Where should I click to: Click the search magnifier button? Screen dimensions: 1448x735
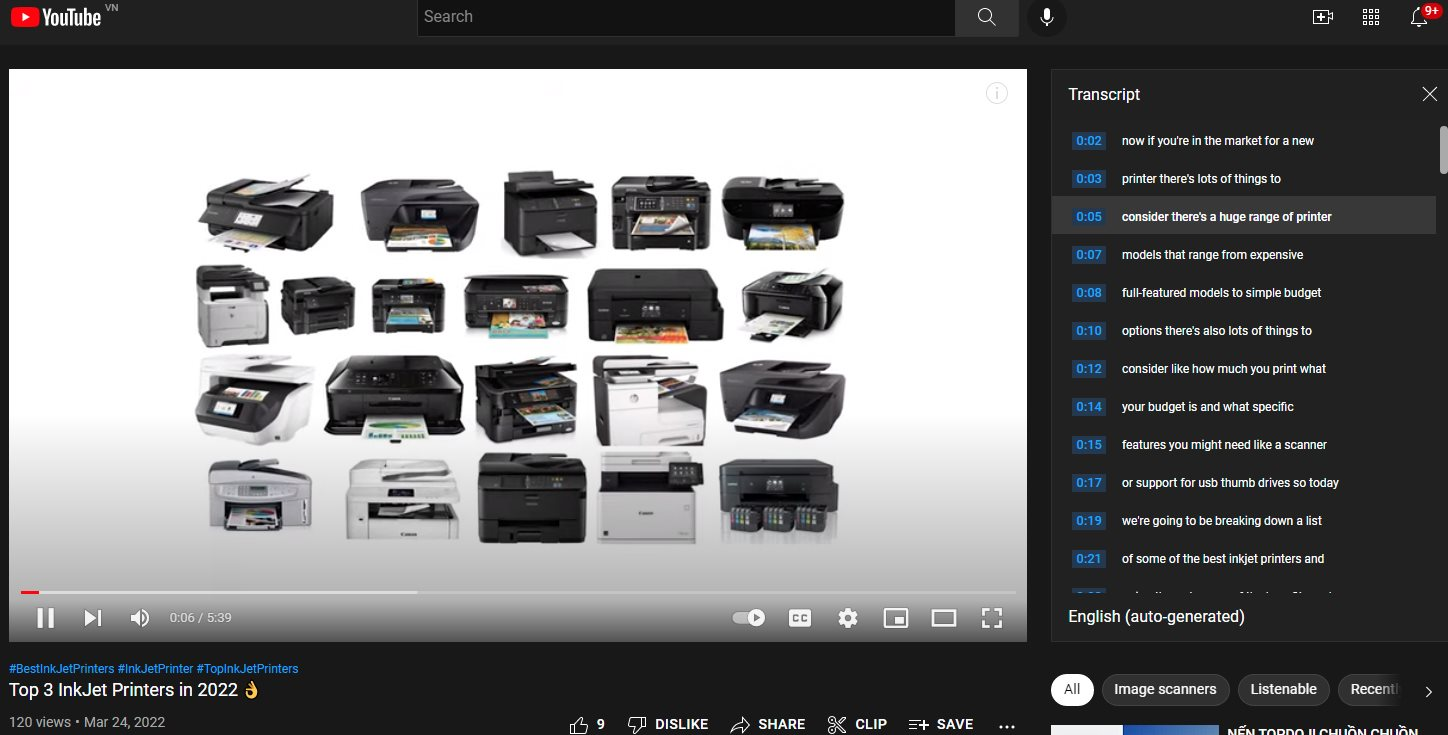pyautogui.click(x=987, y=17)
